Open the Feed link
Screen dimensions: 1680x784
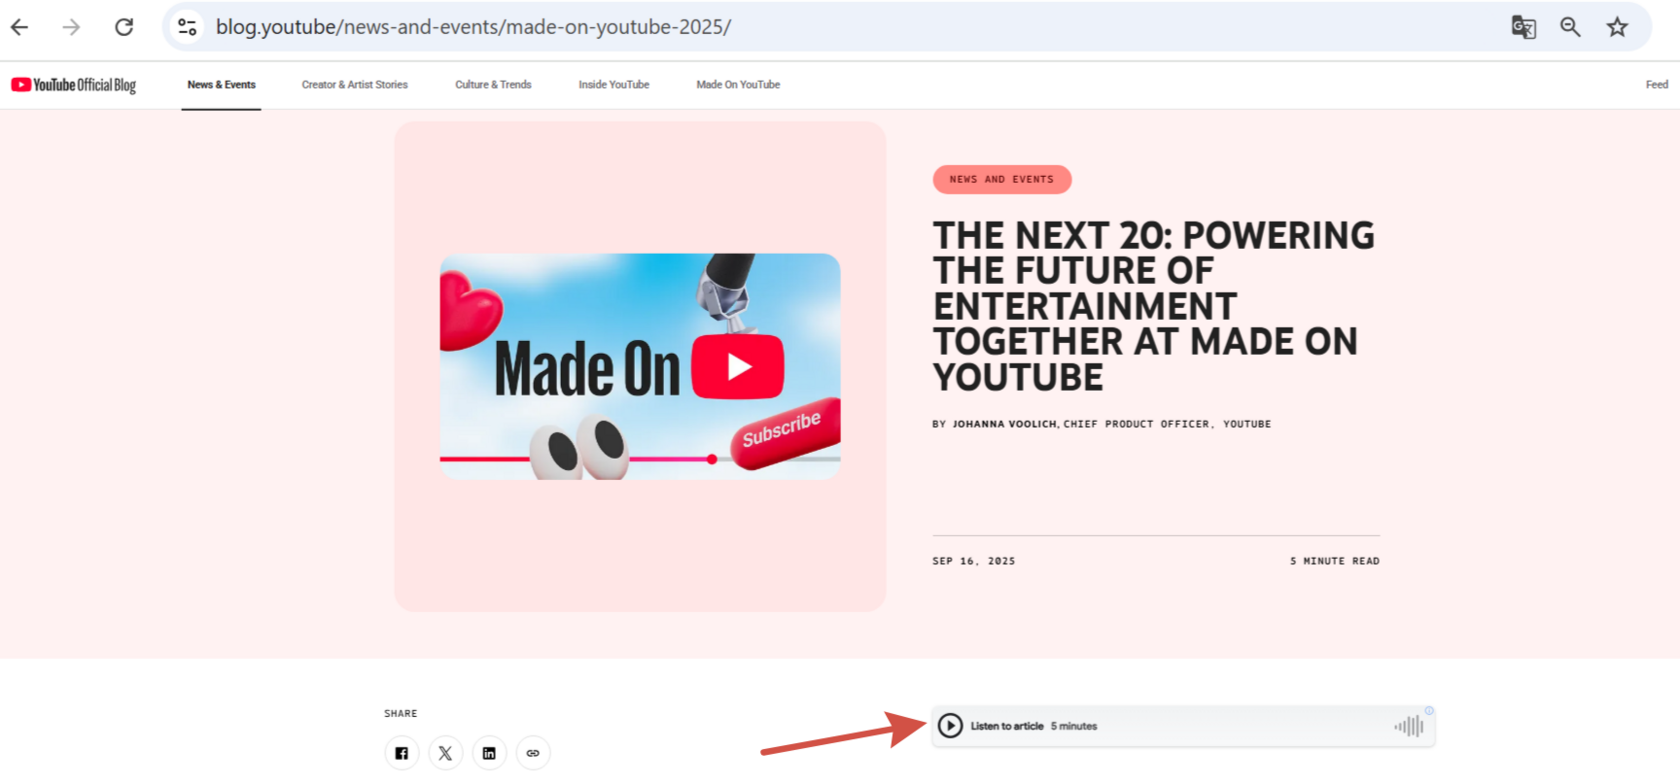point(1657,85)
